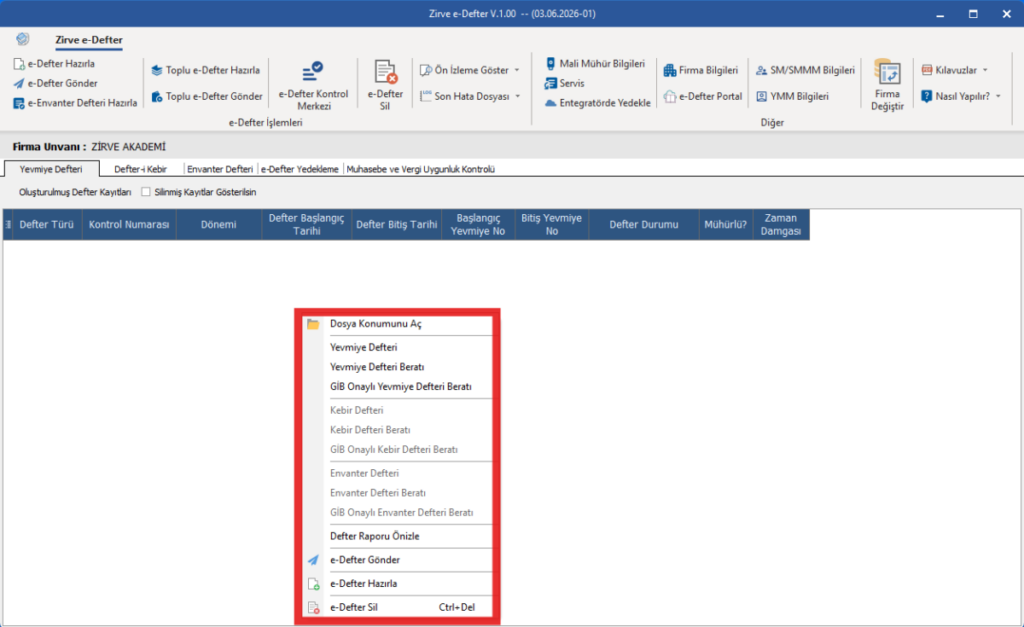Click the paper plane icon in the context menu
1024x627 pixels.
pyautogui.click(x=313, y=560)
